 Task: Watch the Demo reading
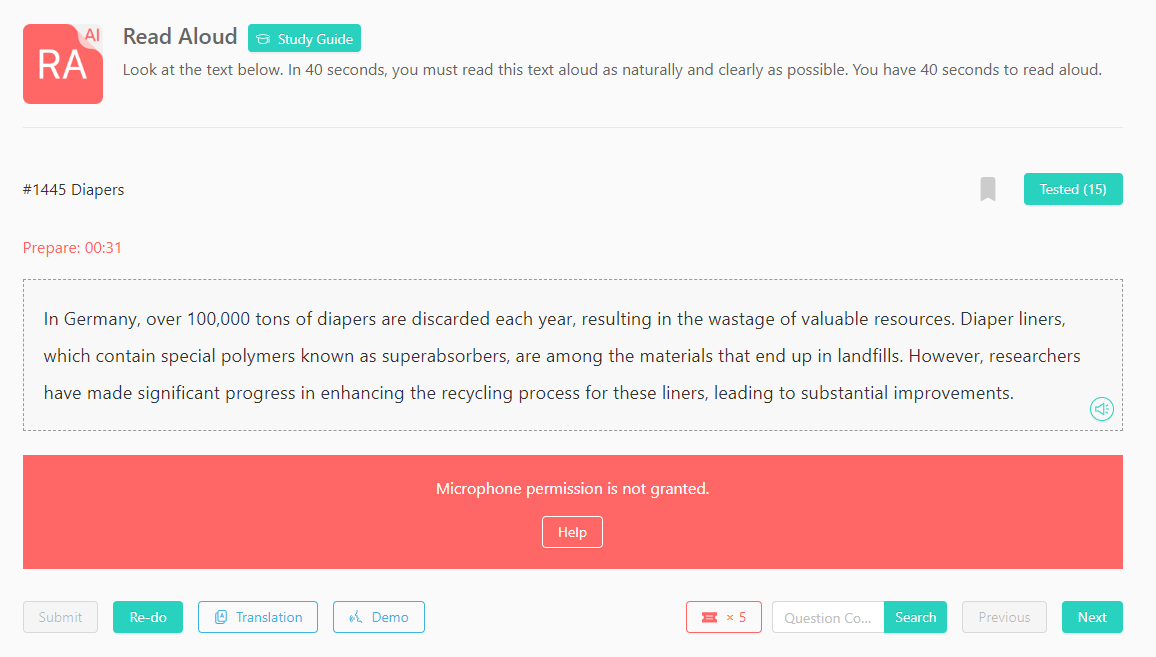pos(379,617)
